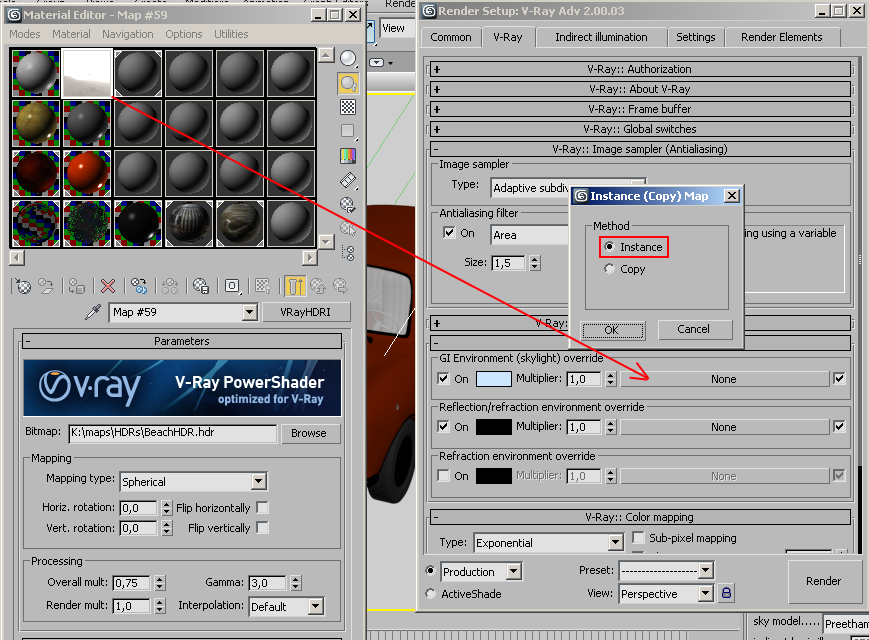Select ActiveShade render mode radio
Viewport: 869px width, 640px height.
pyautogui.click(x=430, y=593)
